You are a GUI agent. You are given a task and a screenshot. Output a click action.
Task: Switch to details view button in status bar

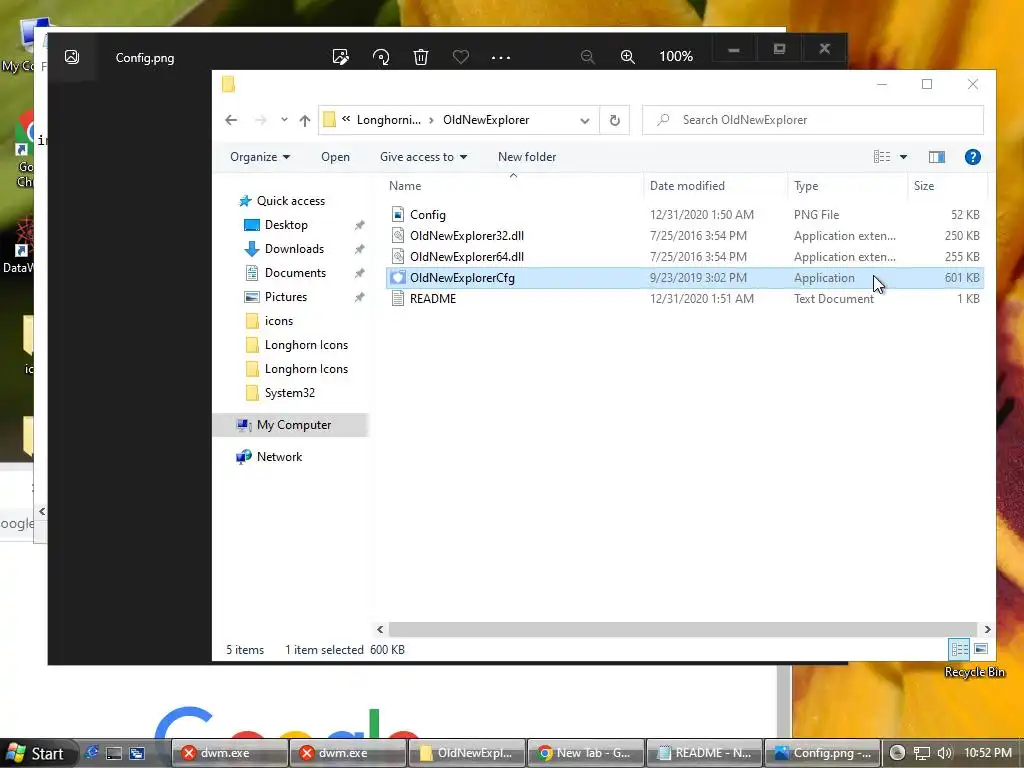(959, 649)
